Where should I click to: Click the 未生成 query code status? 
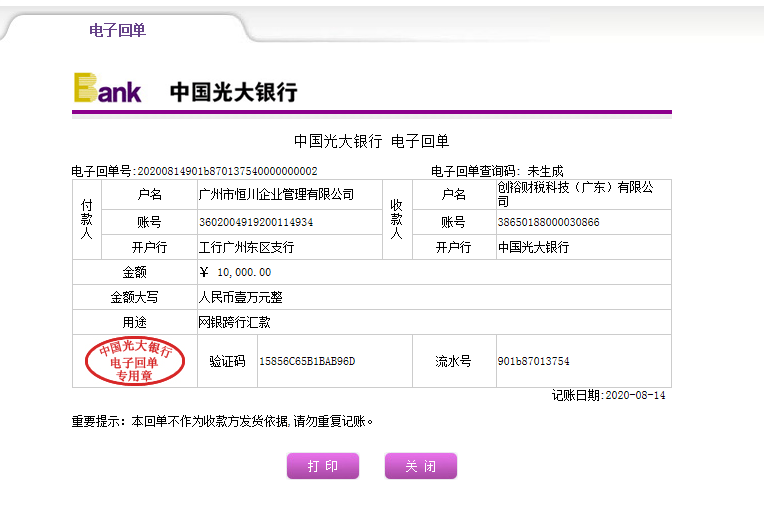click(x=545, y=171)
